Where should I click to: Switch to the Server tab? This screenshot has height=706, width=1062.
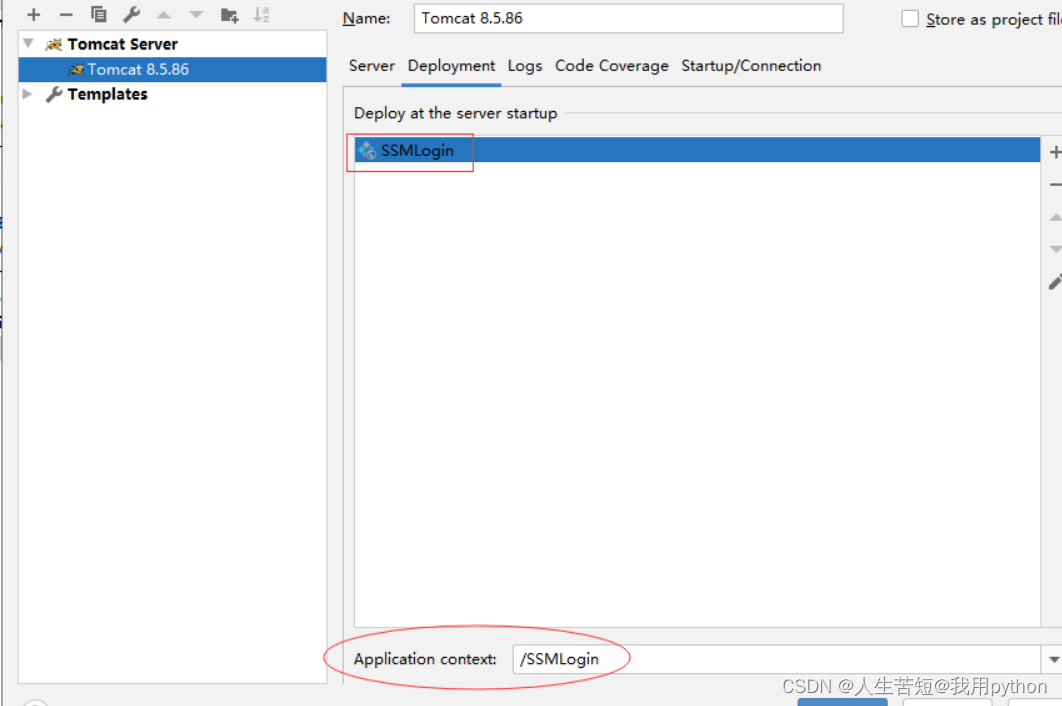pos(371,66)
